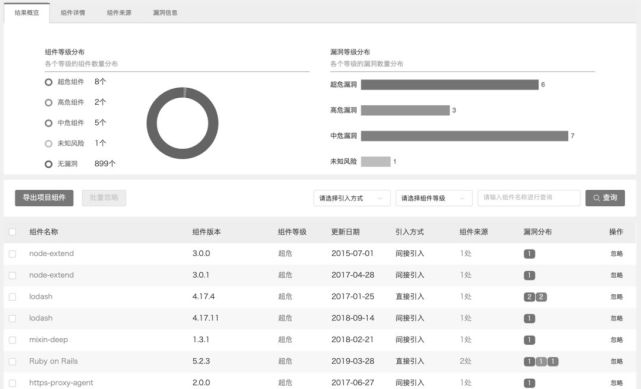Viewport: 641px width, 389px height.
Task: Click the donut chart of component levels
Action: (x=182, y=123)
